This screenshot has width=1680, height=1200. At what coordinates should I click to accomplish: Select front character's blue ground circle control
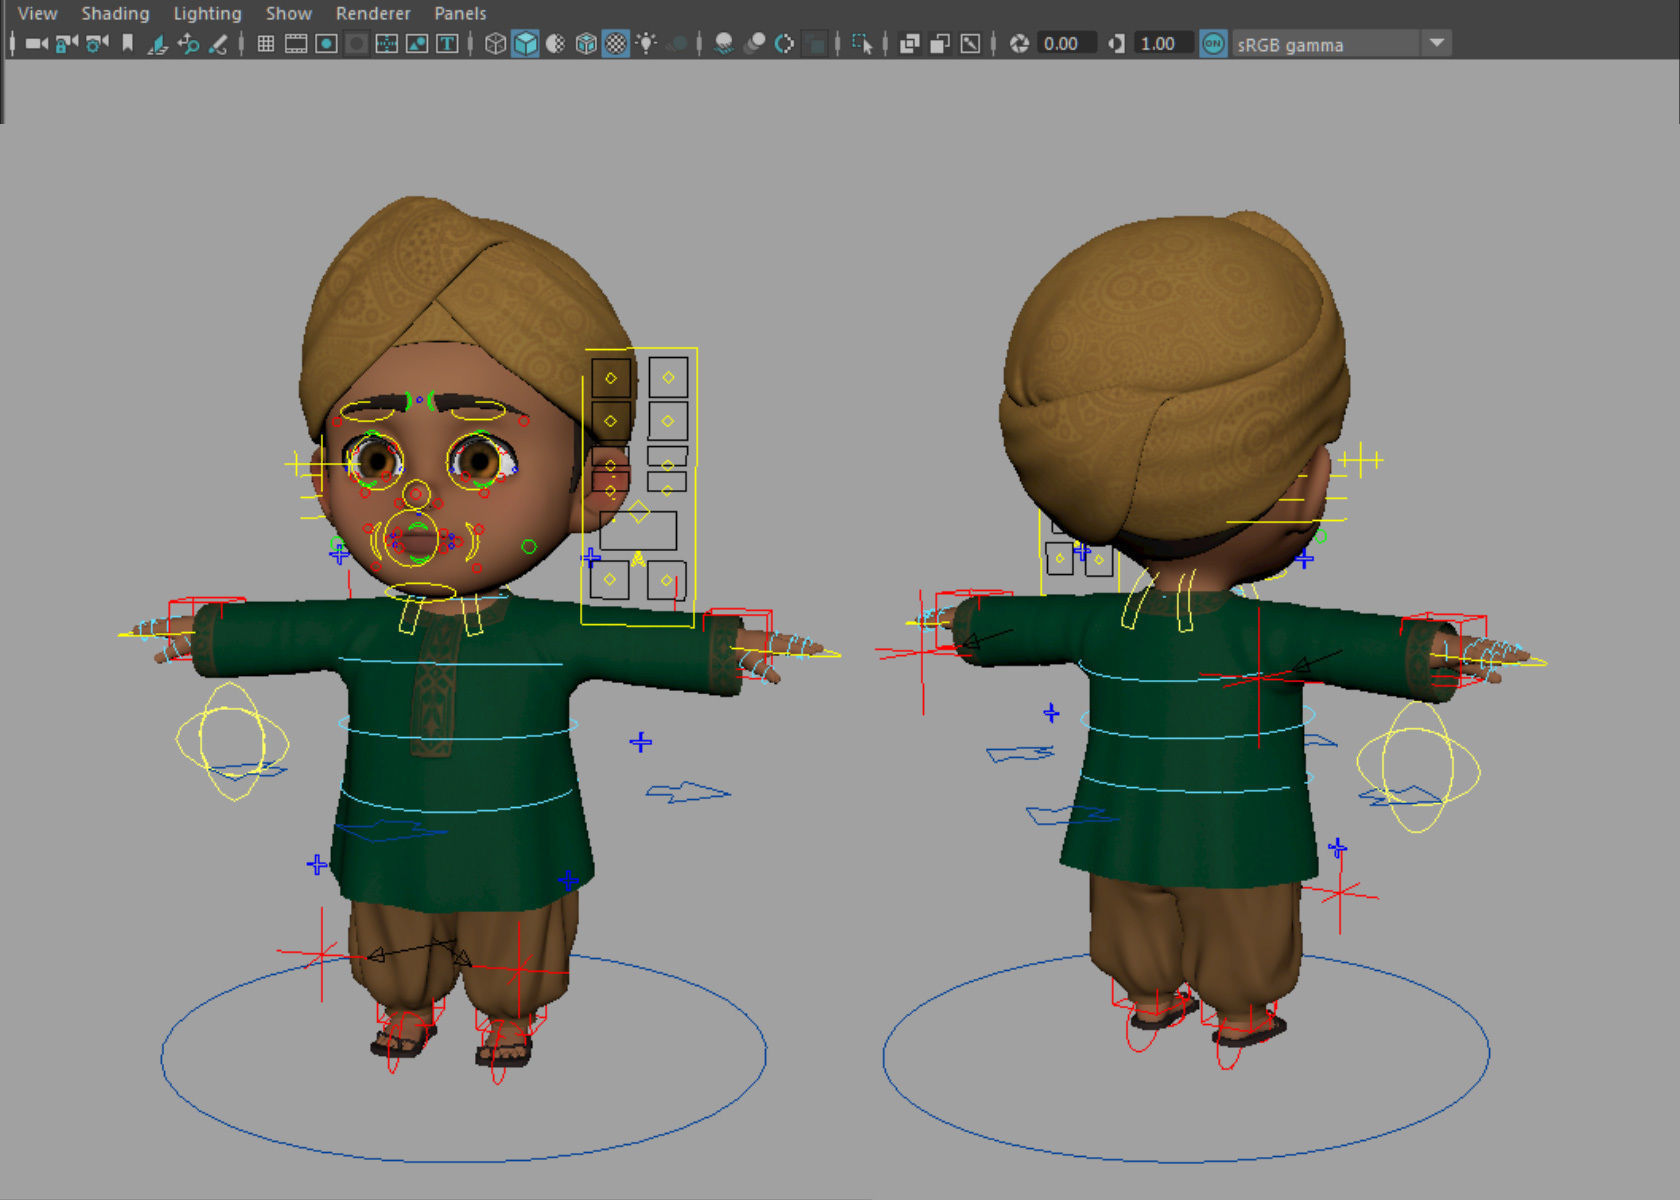(x=464, y=1161)
